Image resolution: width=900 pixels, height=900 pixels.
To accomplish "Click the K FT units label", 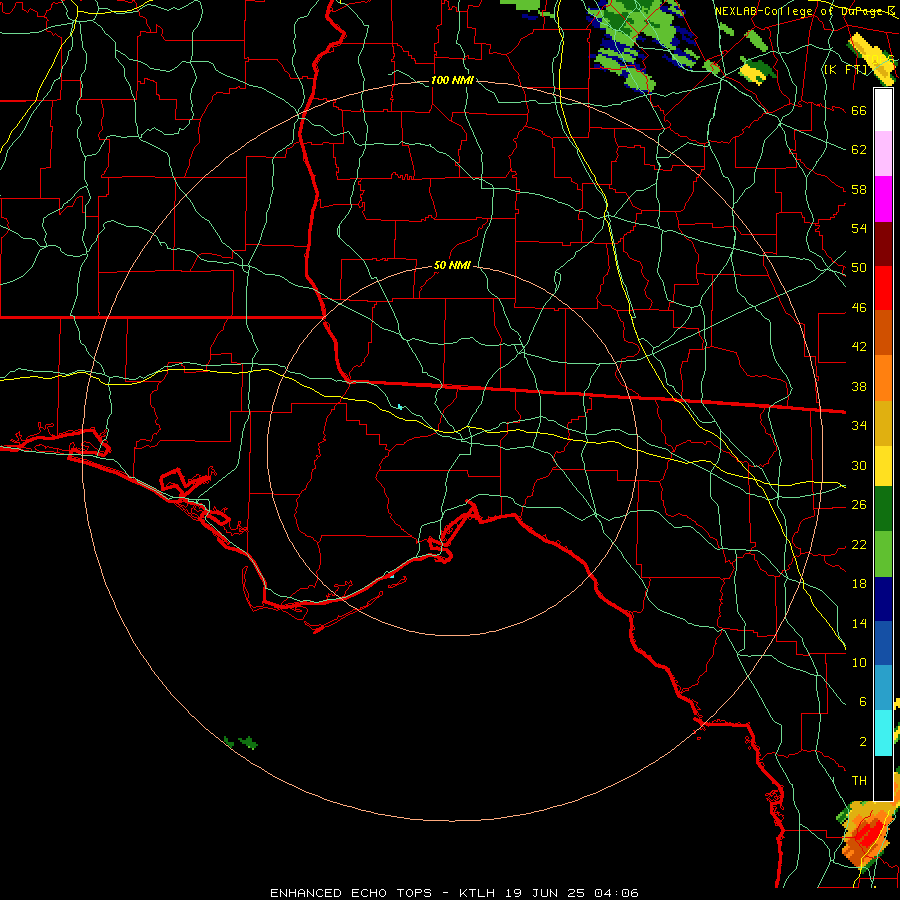I will (x=845, y=69).
